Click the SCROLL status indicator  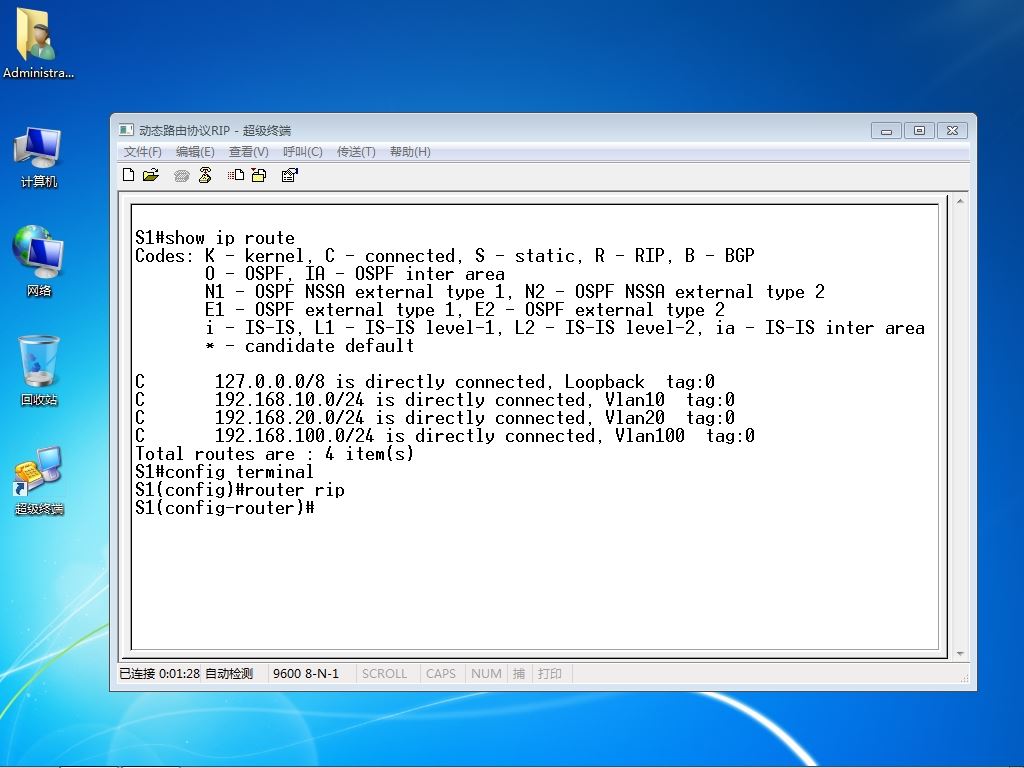[384, 673]
